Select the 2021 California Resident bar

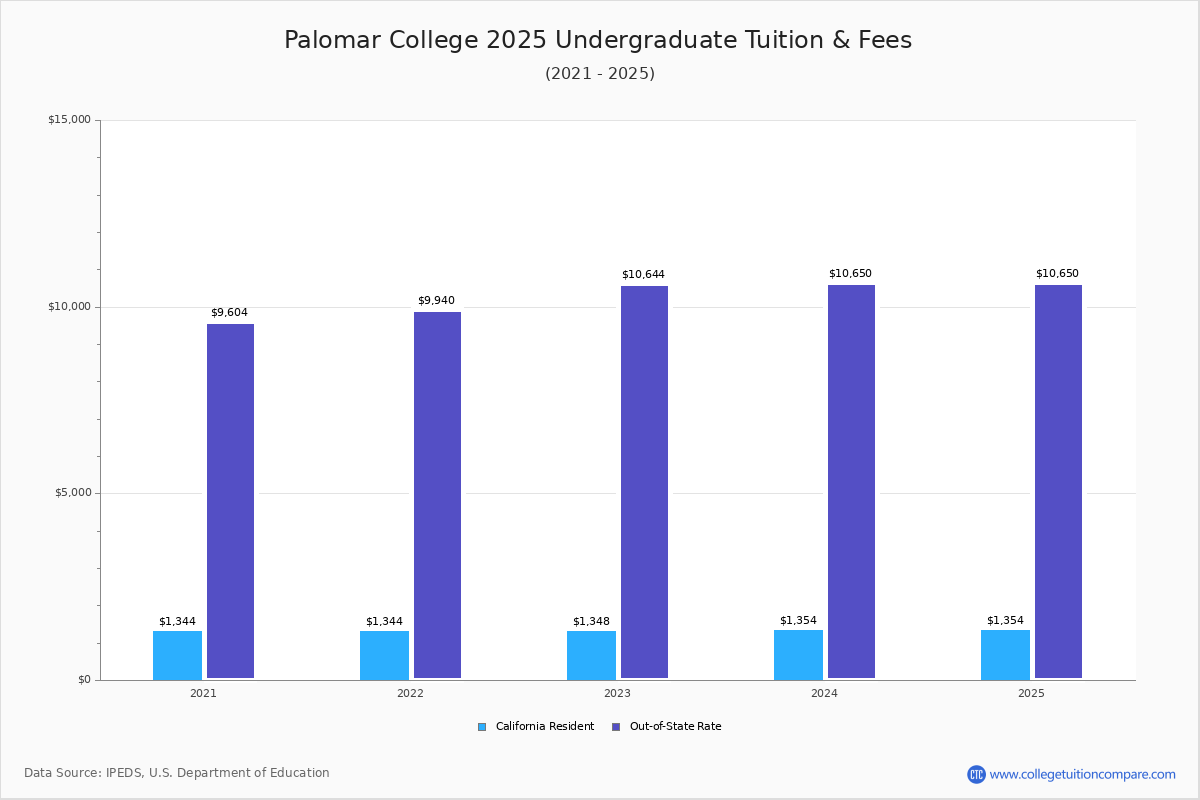coord(177,655)
